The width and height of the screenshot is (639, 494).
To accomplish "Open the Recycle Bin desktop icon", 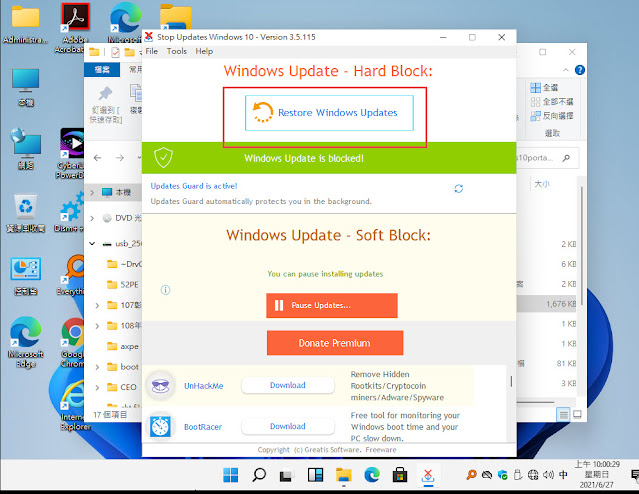I will (x=26, y=213).
